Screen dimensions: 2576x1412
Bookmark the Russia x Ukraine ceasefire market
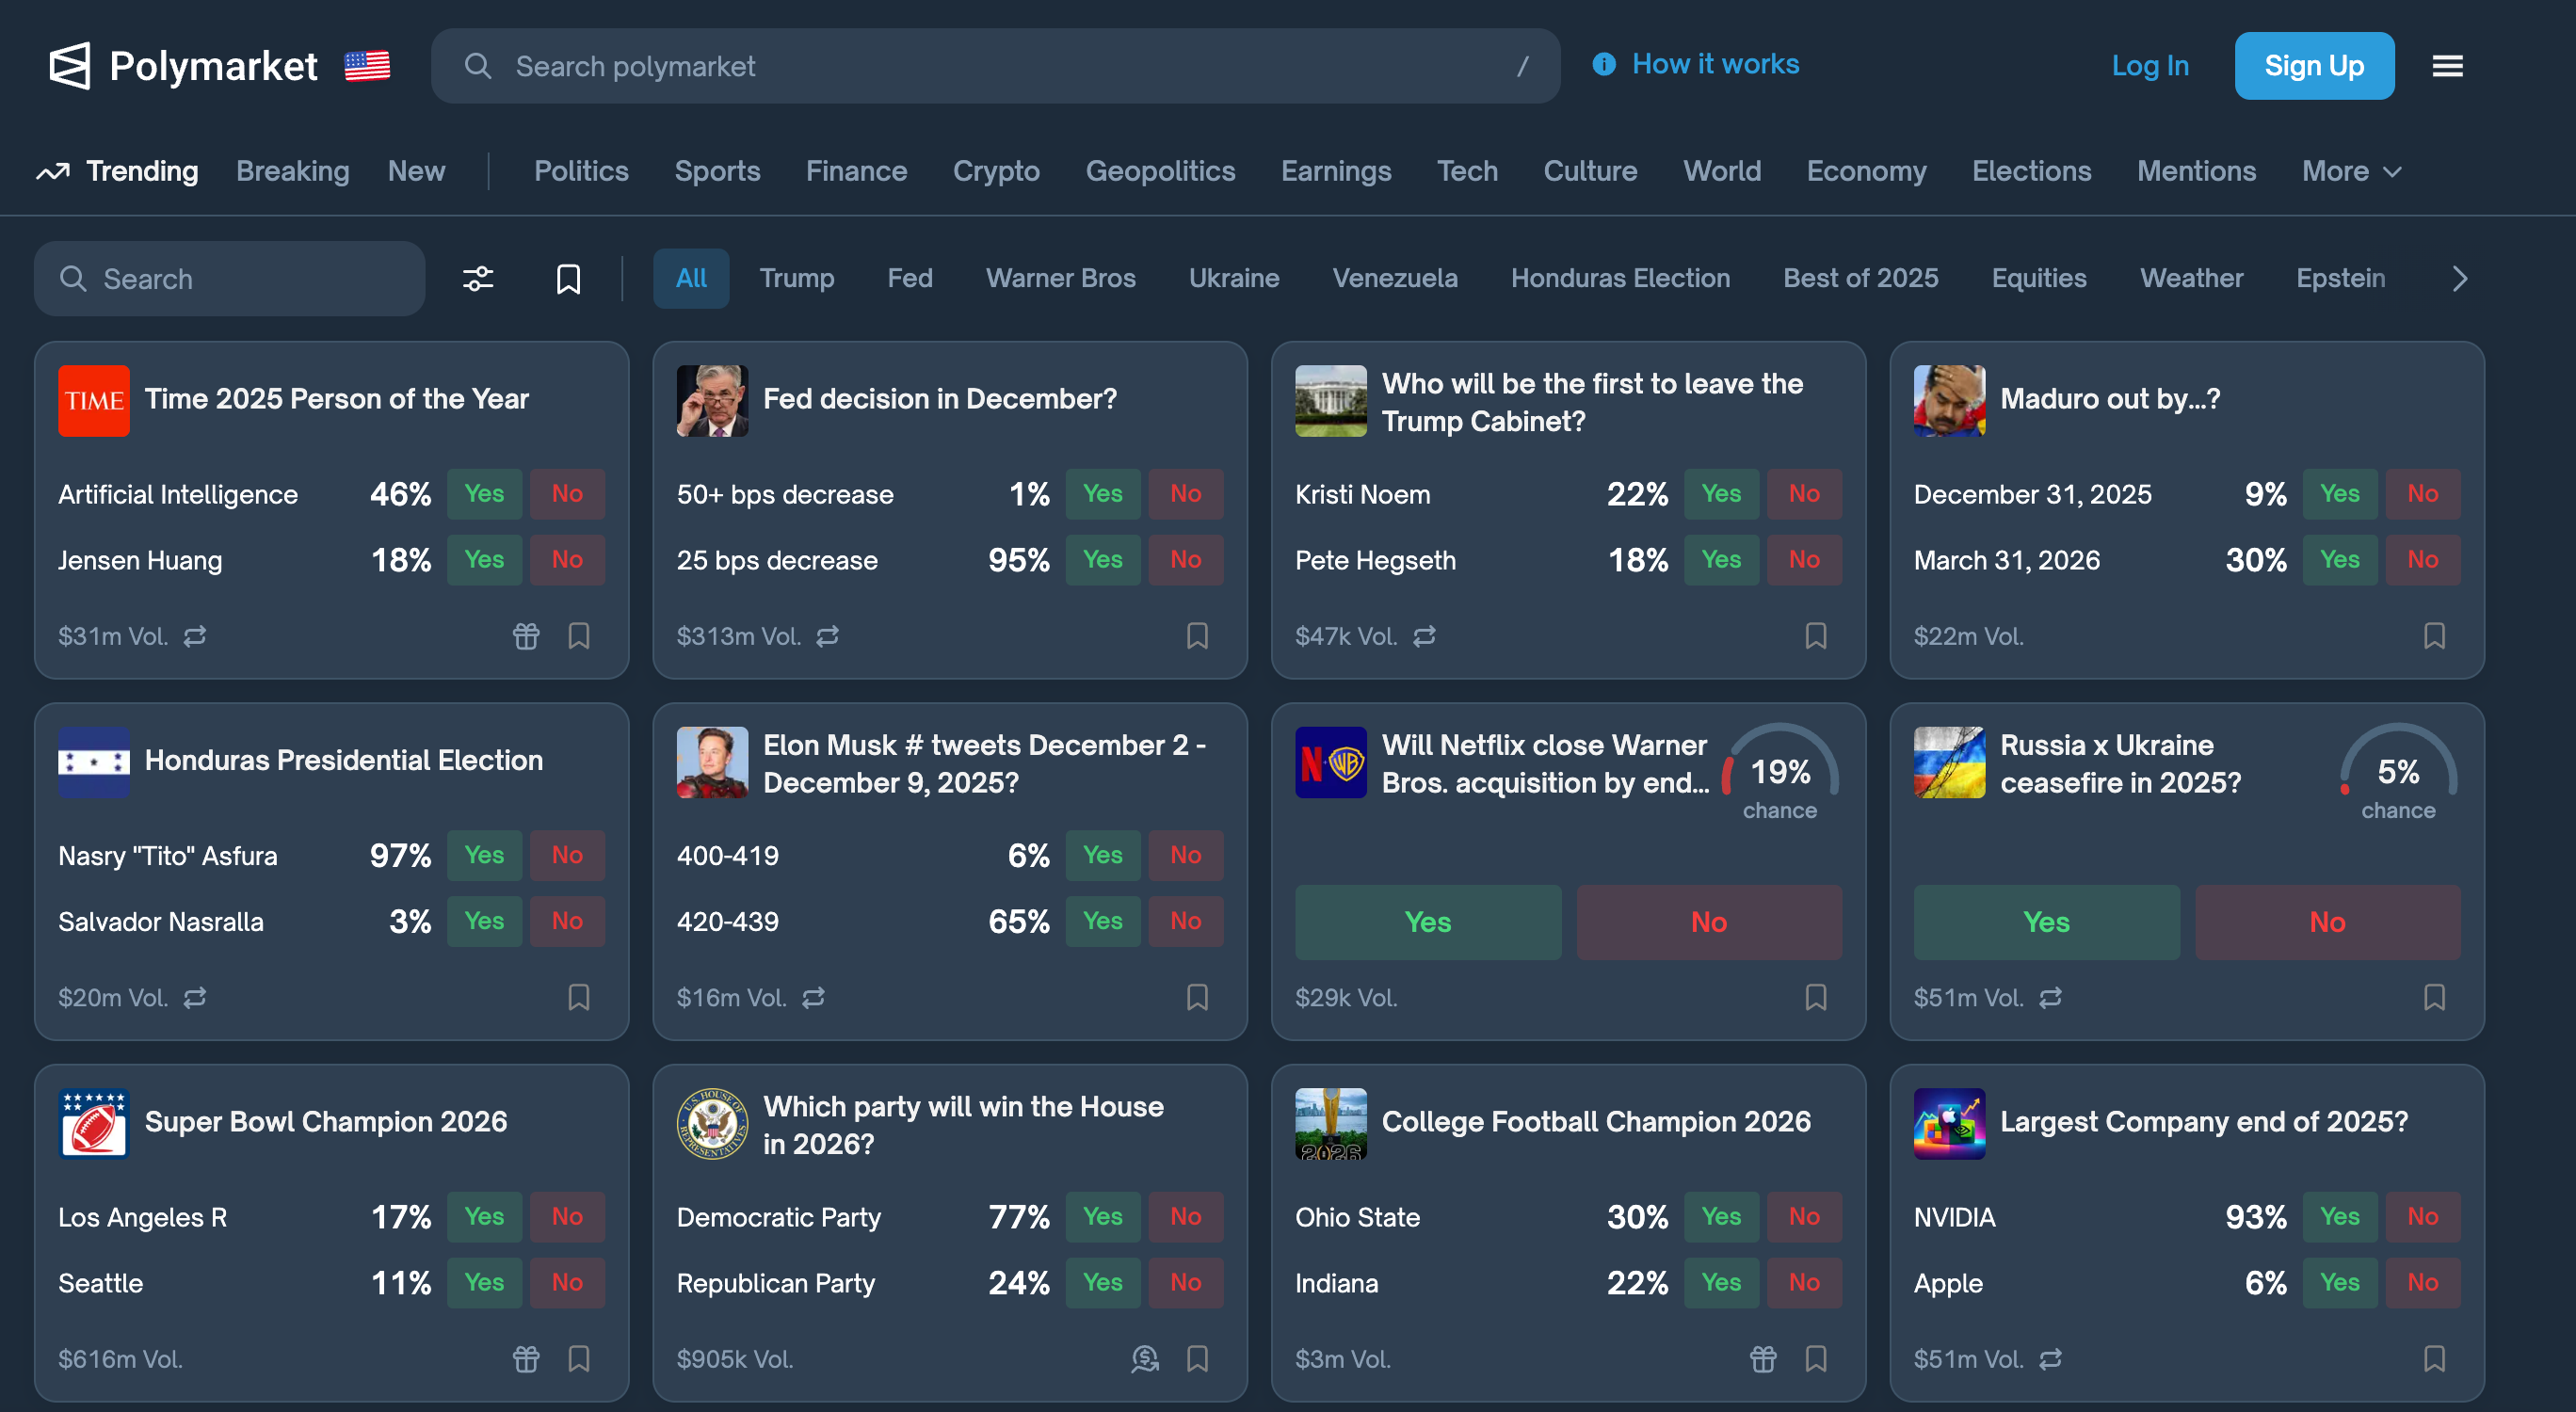[2434, 997]
